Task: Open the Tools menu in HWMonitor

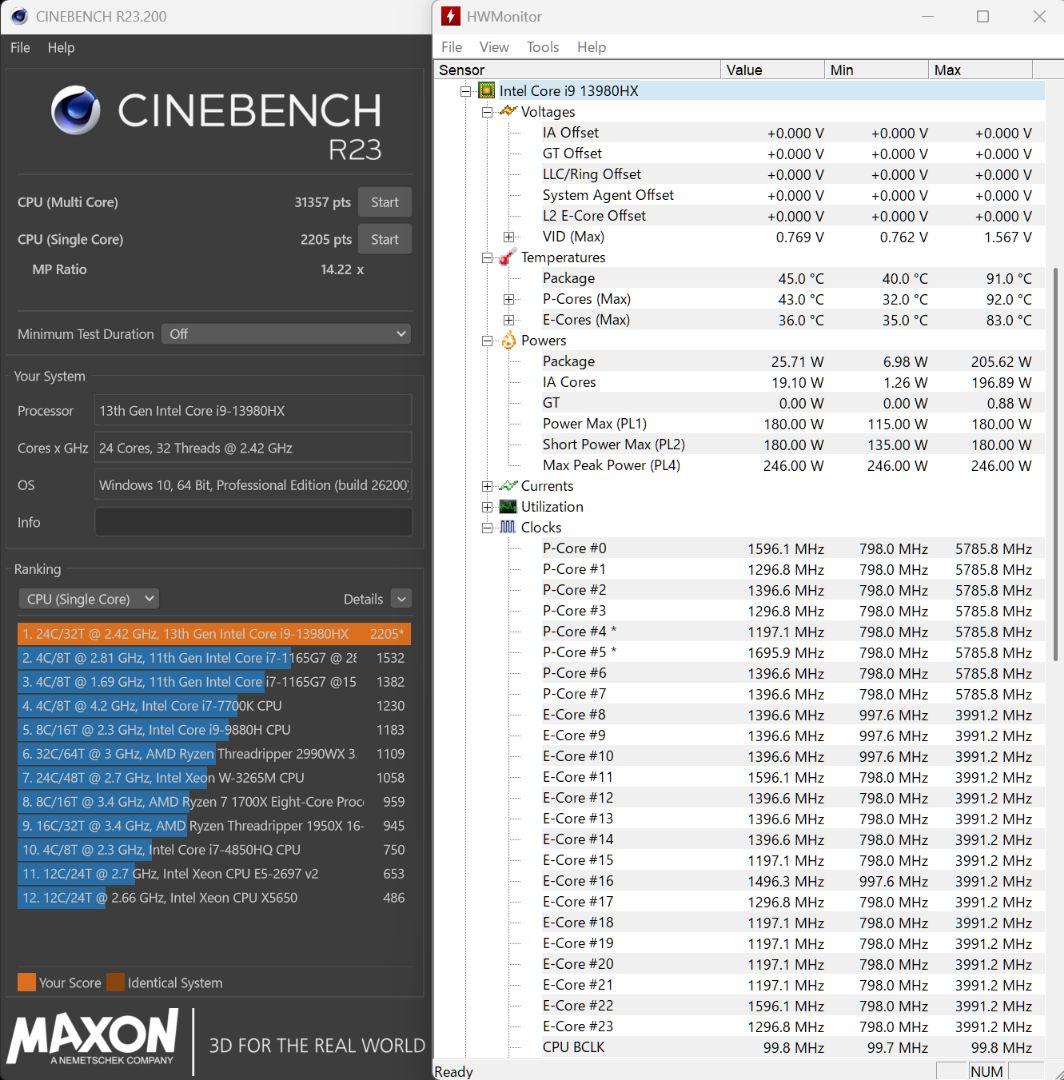Action: point(543,47)
